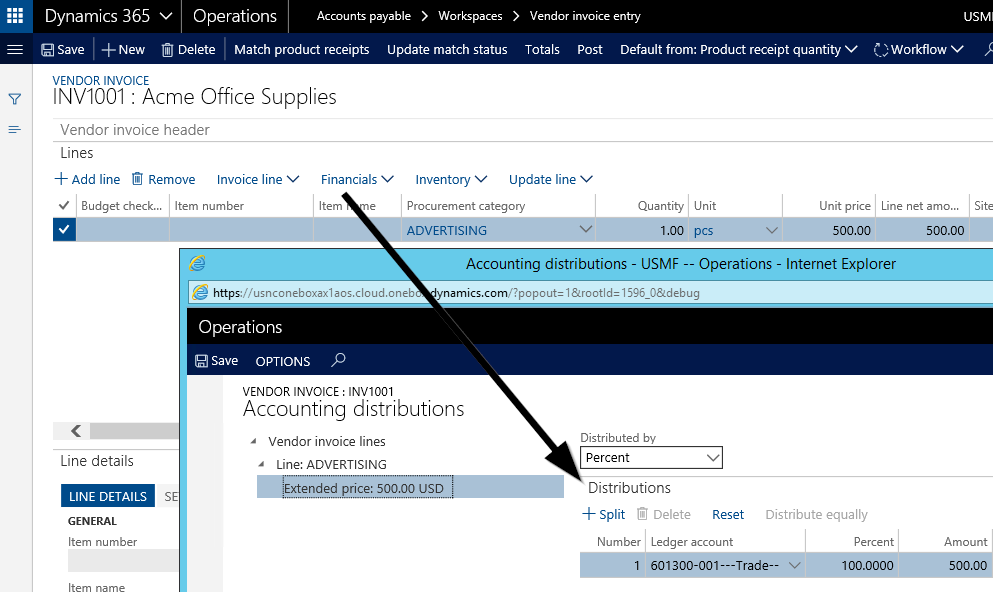
Task: Switch to the LINE DETAILS tab
Action: click(108, 496)
